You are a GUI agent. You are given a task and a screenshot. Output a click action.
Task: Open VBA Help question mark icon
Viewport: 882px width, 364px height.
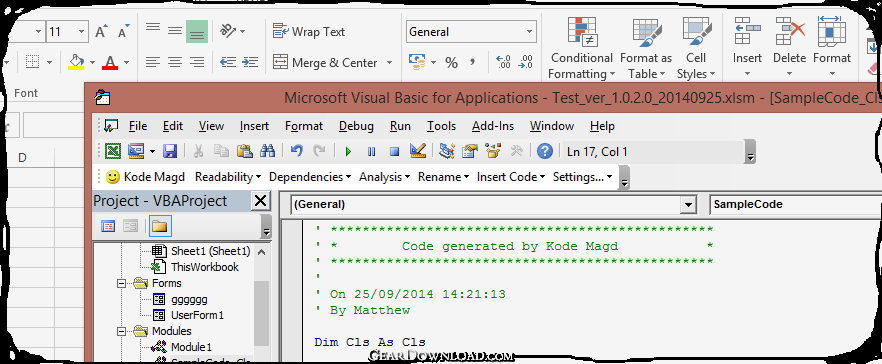click(x=544, y=151)
